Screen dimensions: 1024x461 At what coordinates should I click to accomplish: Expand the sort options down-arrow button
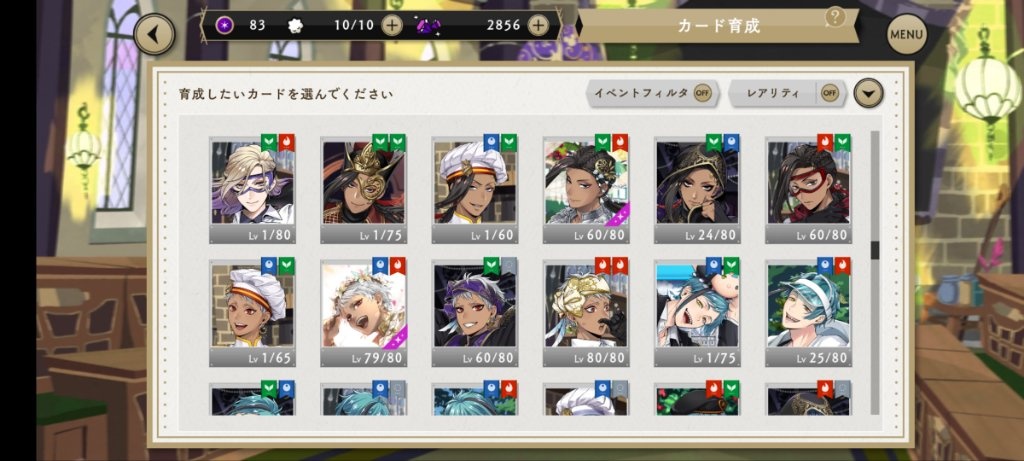point(869,93)
